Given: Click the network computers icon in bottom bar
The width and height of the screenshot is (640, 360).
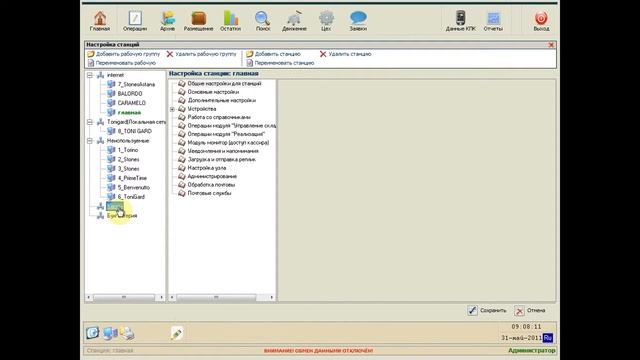Looking at the screenshot, I should coord(110,333).
